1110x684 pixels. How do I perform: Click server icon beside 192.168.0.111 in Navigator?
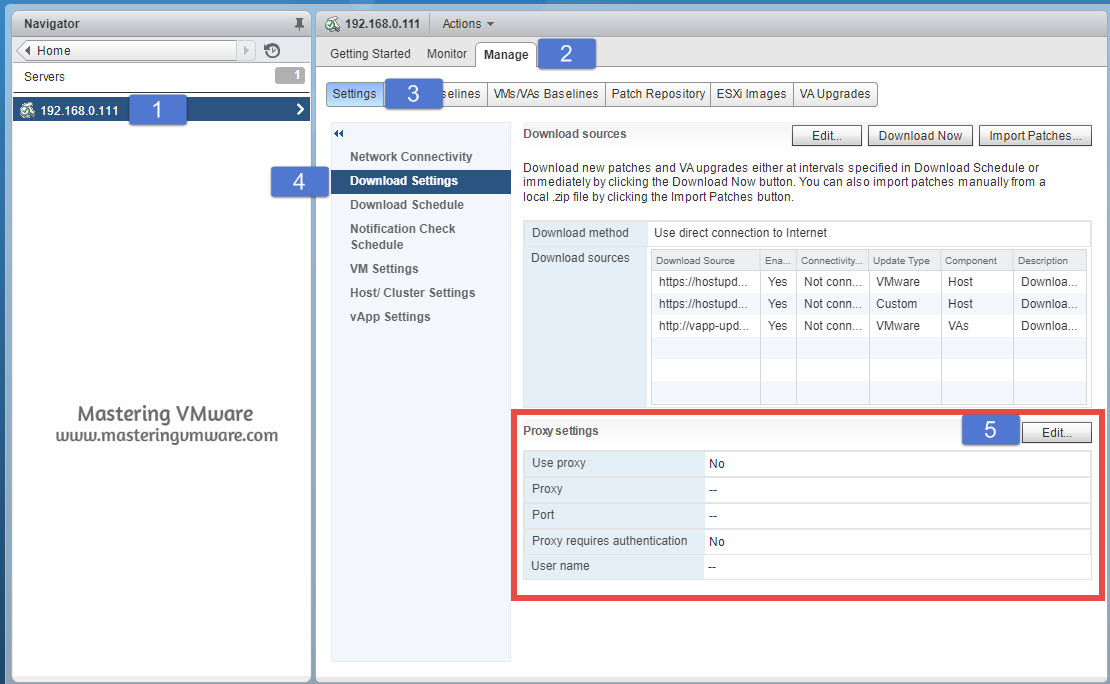point(27,110)
